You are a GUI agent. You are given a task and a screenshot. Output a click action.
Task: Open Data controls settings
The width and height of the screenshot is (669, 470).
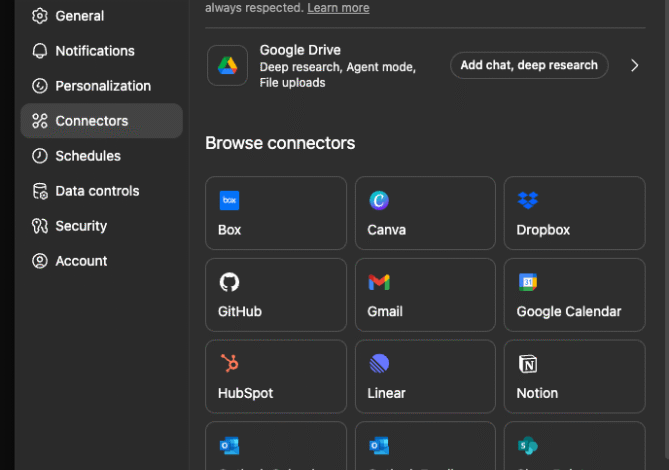(x=97, y=191)
